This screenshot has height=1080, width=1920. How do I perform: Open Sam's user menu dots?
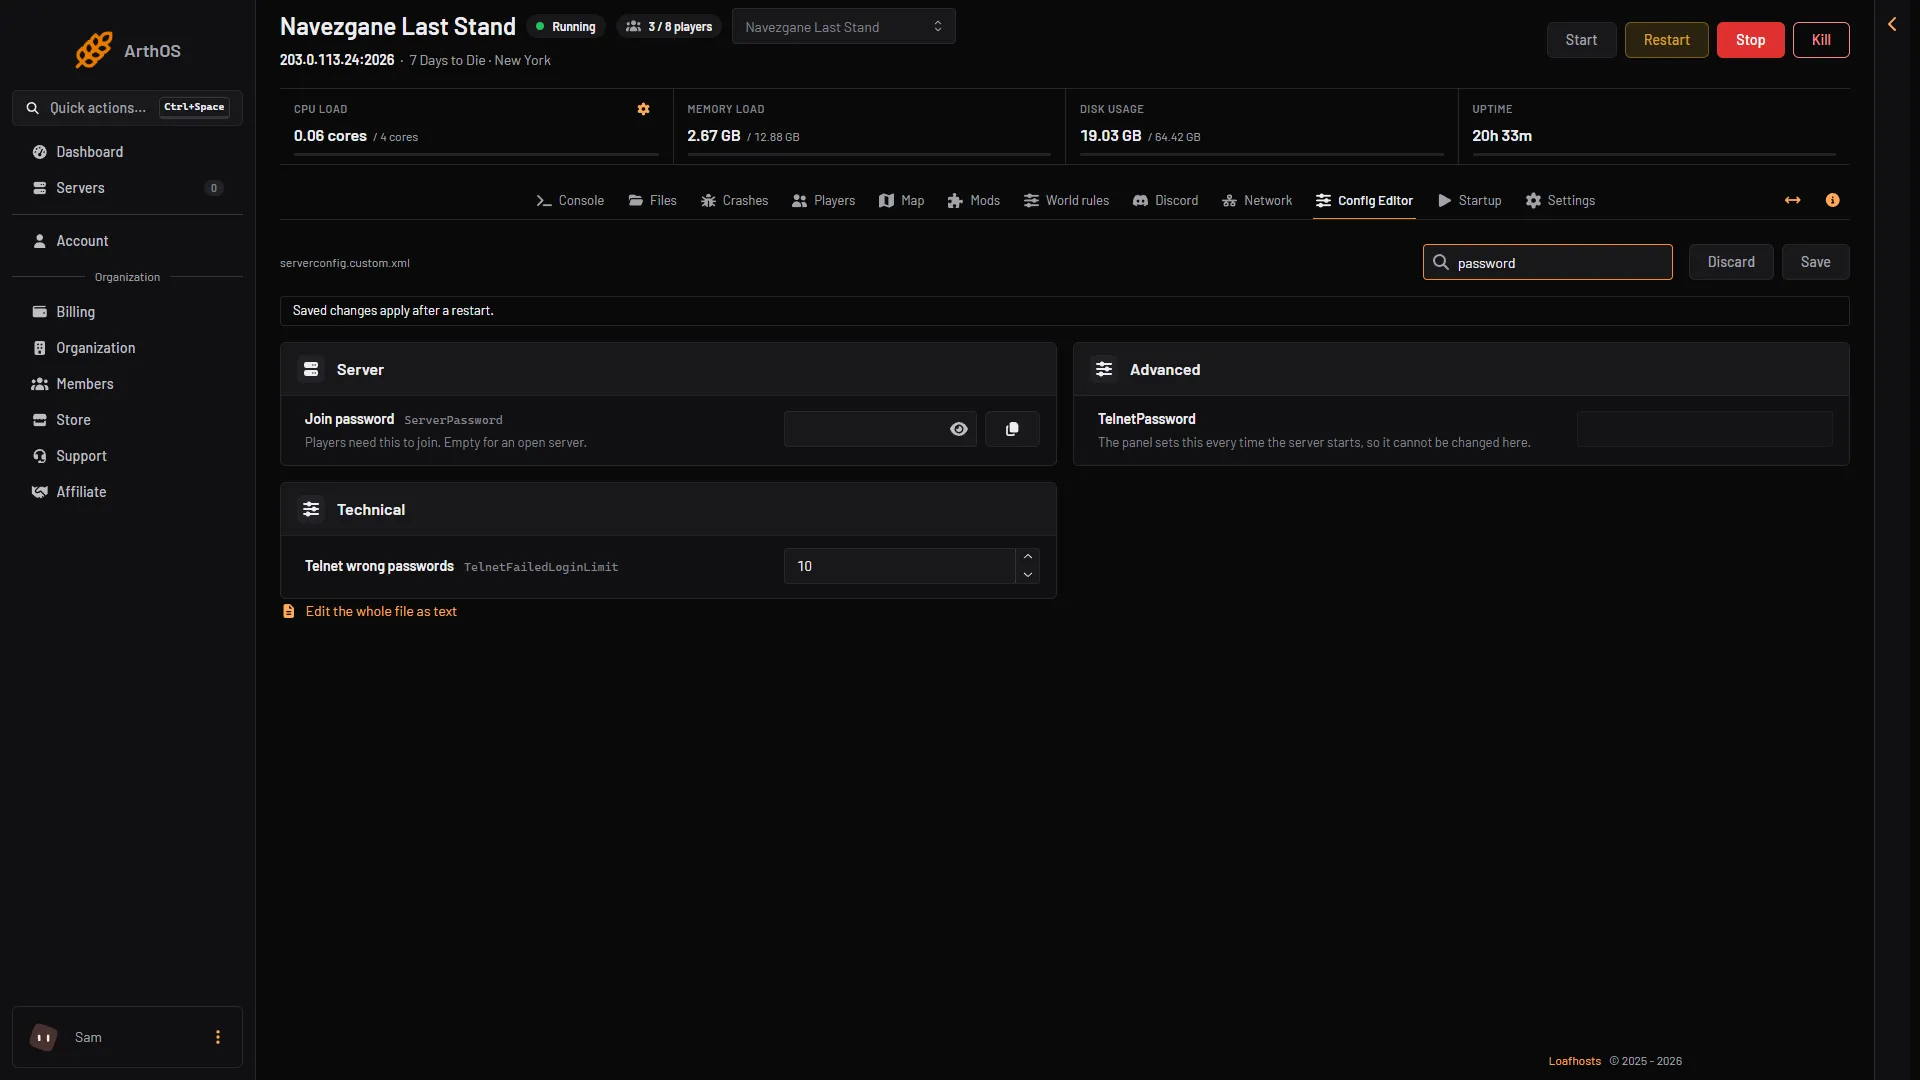pyautogui.click(x=218, y=1037)
